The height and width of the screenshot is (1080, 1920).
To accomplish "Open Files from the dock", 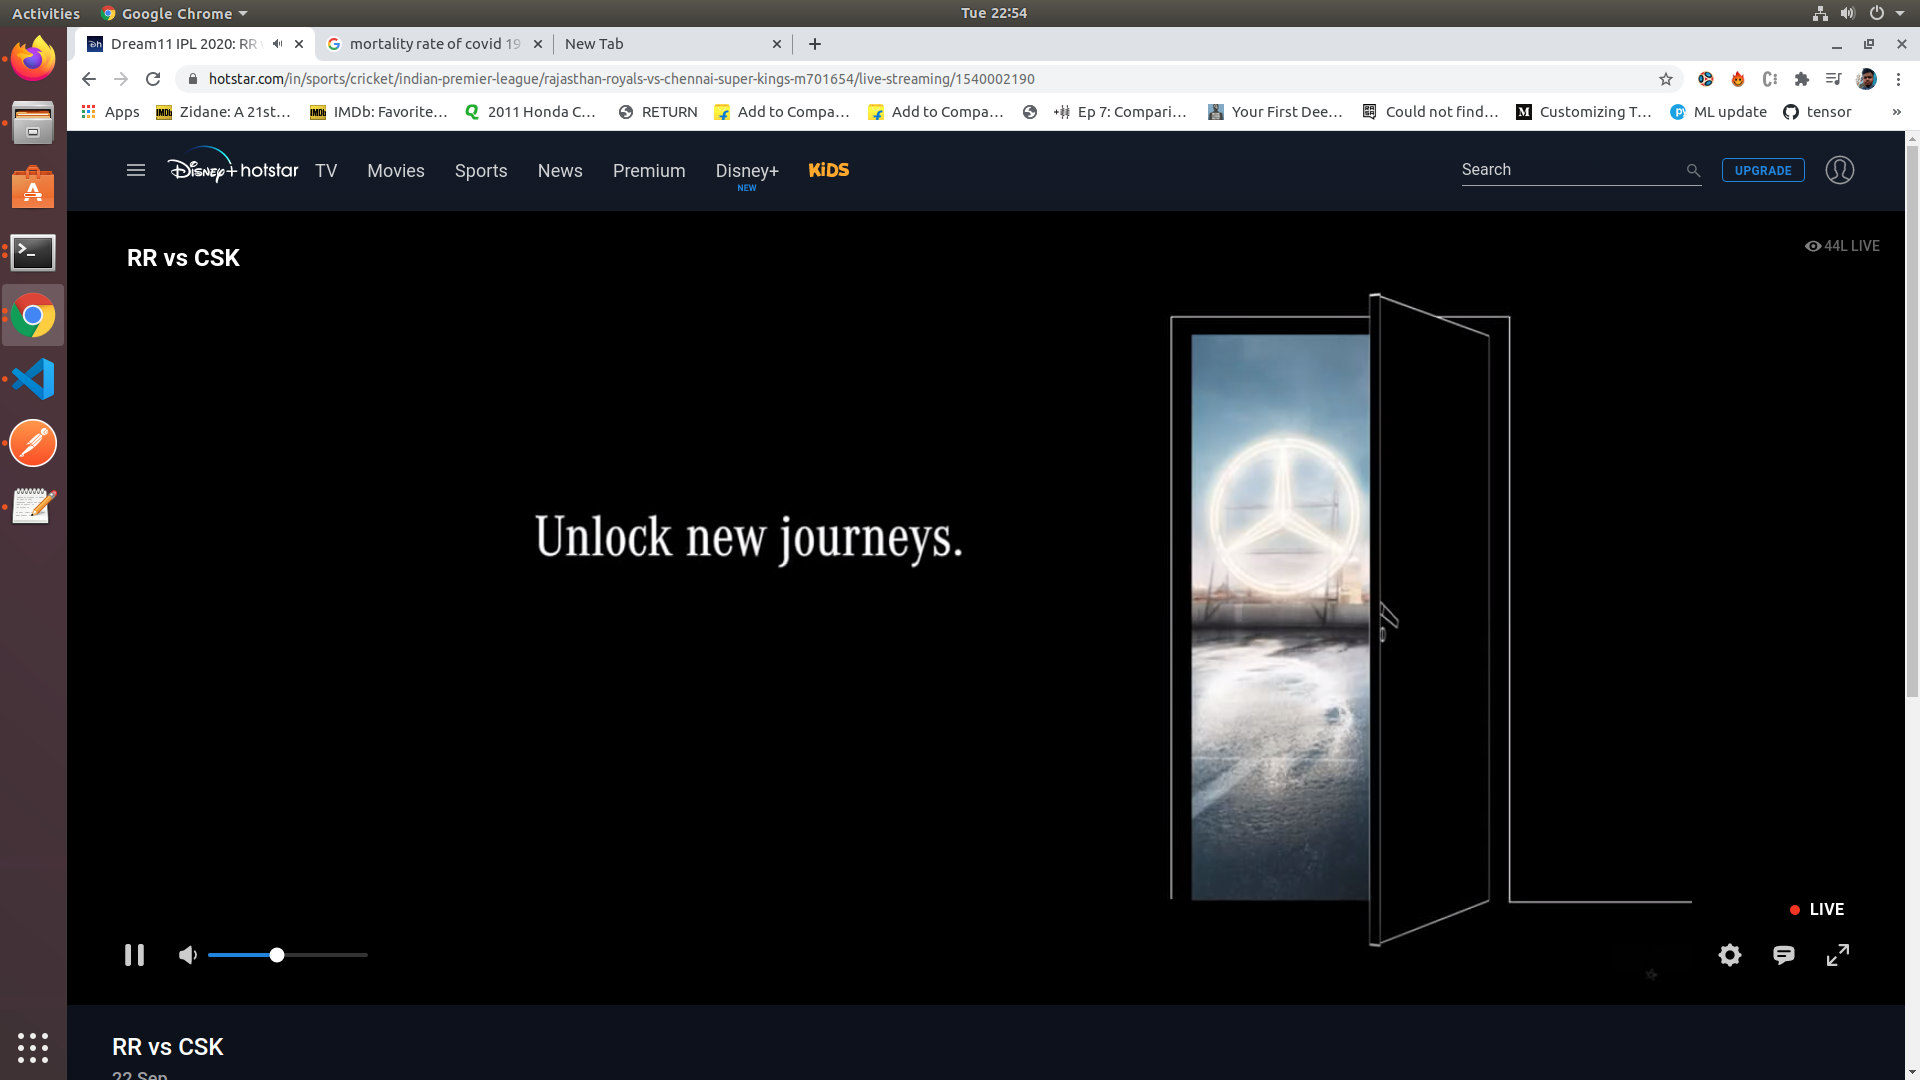I will (x=33, y=123).
